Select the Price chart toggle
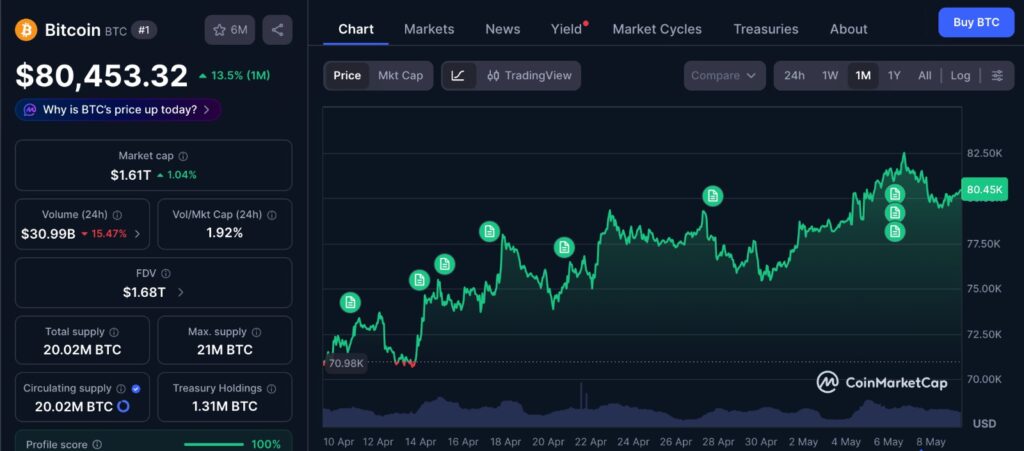 (347, 76)
